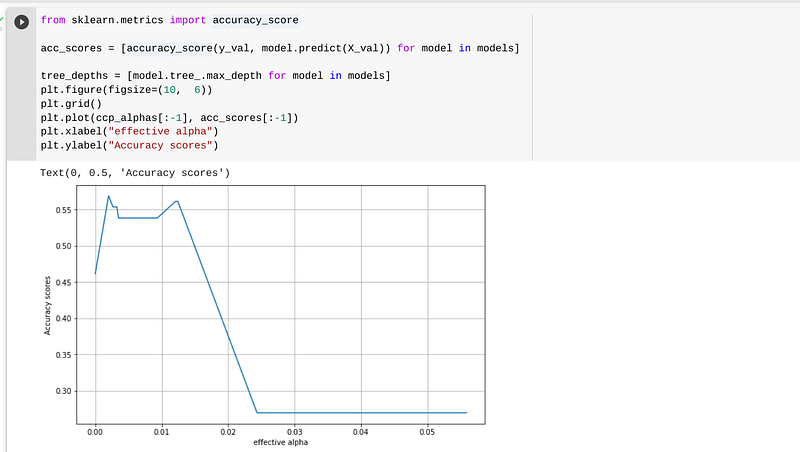The width and height of the screenshot is (800, 452).
Task: Click the 0.05 x-axis tick label
Action: pyautogui.click(x=428, y=432)
